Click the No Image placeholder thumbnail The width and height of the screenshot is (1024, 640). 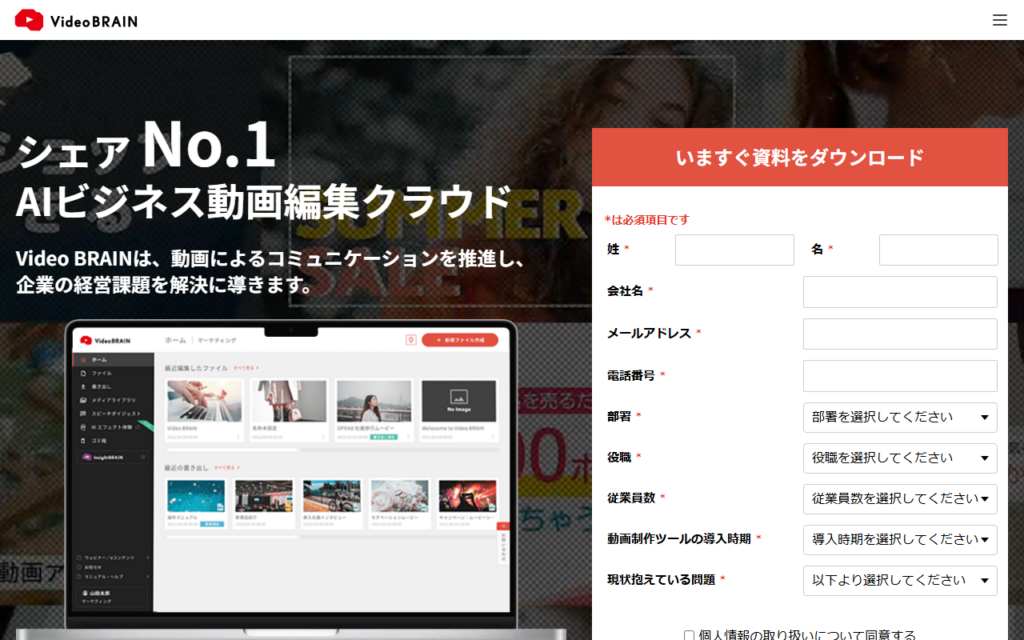pos(458,401)
